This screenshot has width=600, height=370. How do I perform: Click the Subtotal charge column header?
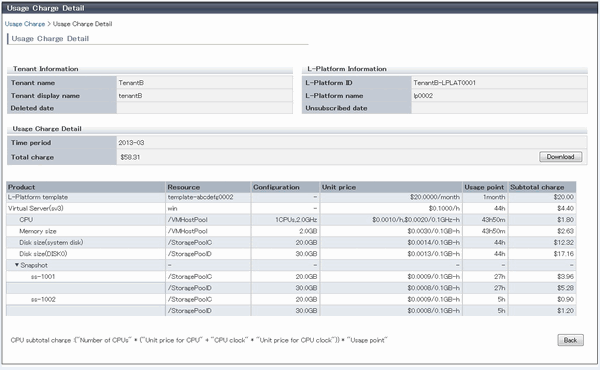tap(542, 187)
